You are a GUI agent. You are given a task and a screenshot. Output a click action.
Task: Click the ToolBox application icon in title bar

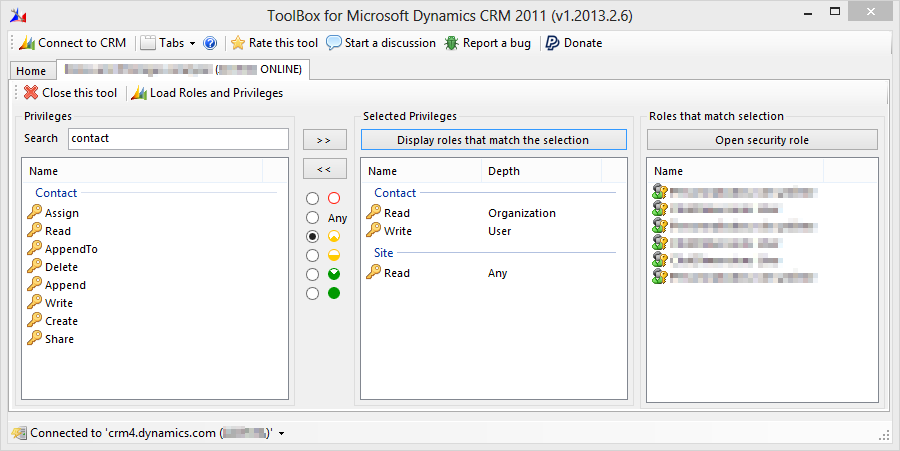tap(18, 15)
